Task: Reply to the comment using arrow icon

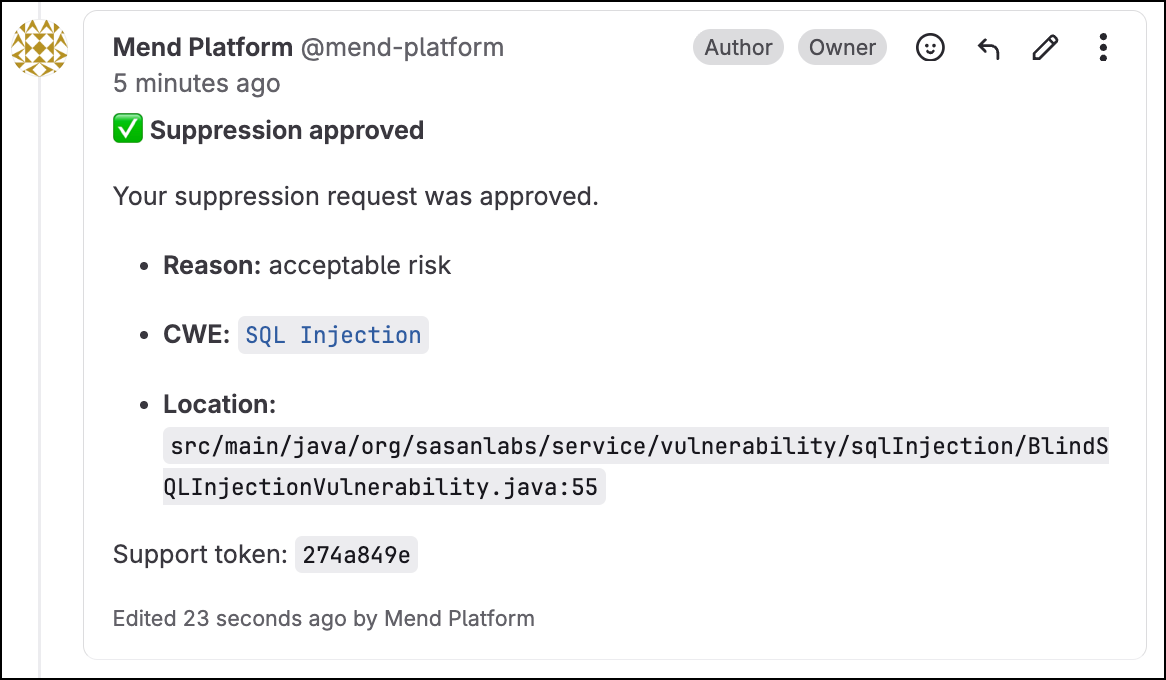Action: coord(988,48)
